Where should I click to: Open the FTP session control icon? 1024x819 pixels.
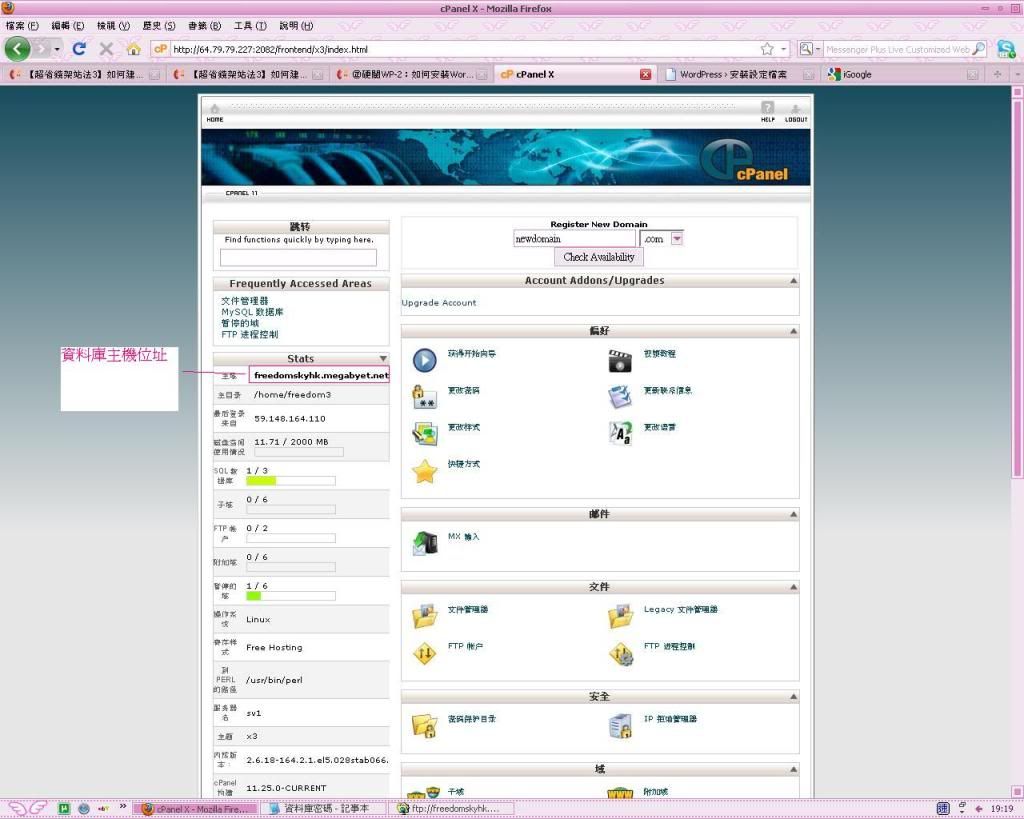621,653
